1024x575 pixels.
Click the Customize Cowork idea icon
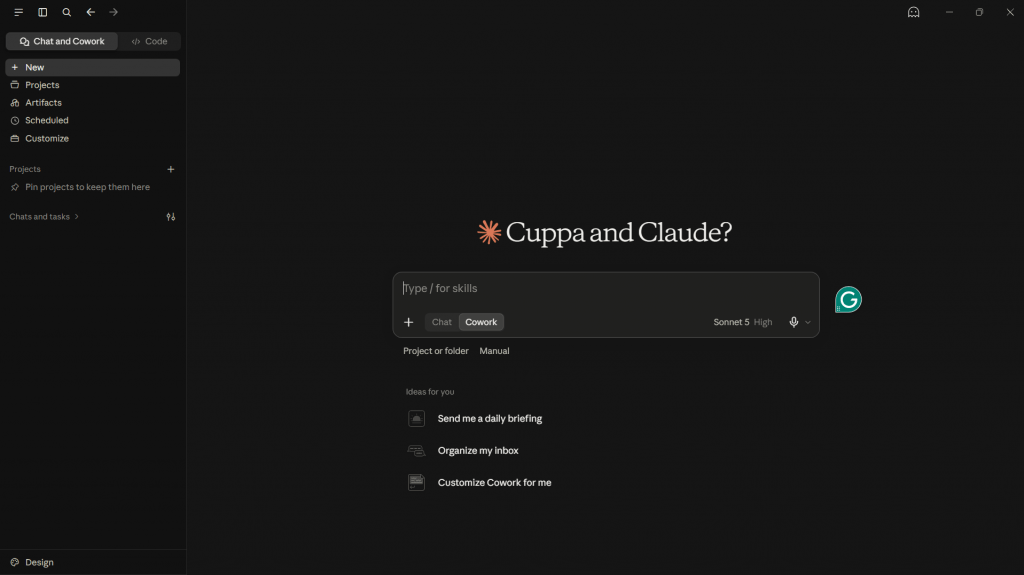pos(417,483)
